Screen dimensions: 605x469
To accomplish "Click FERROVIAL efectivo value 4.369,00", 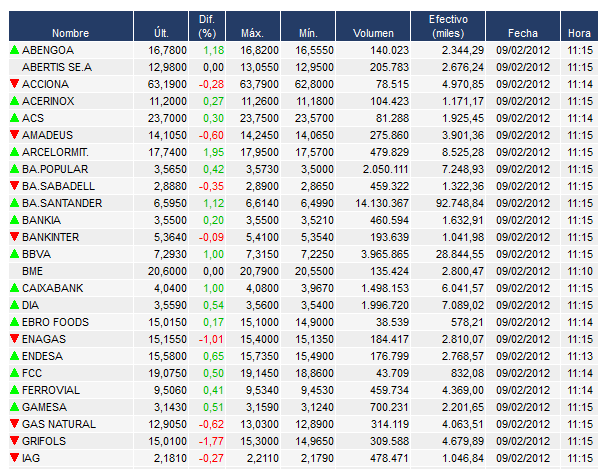I will click(x=463, y=390).
